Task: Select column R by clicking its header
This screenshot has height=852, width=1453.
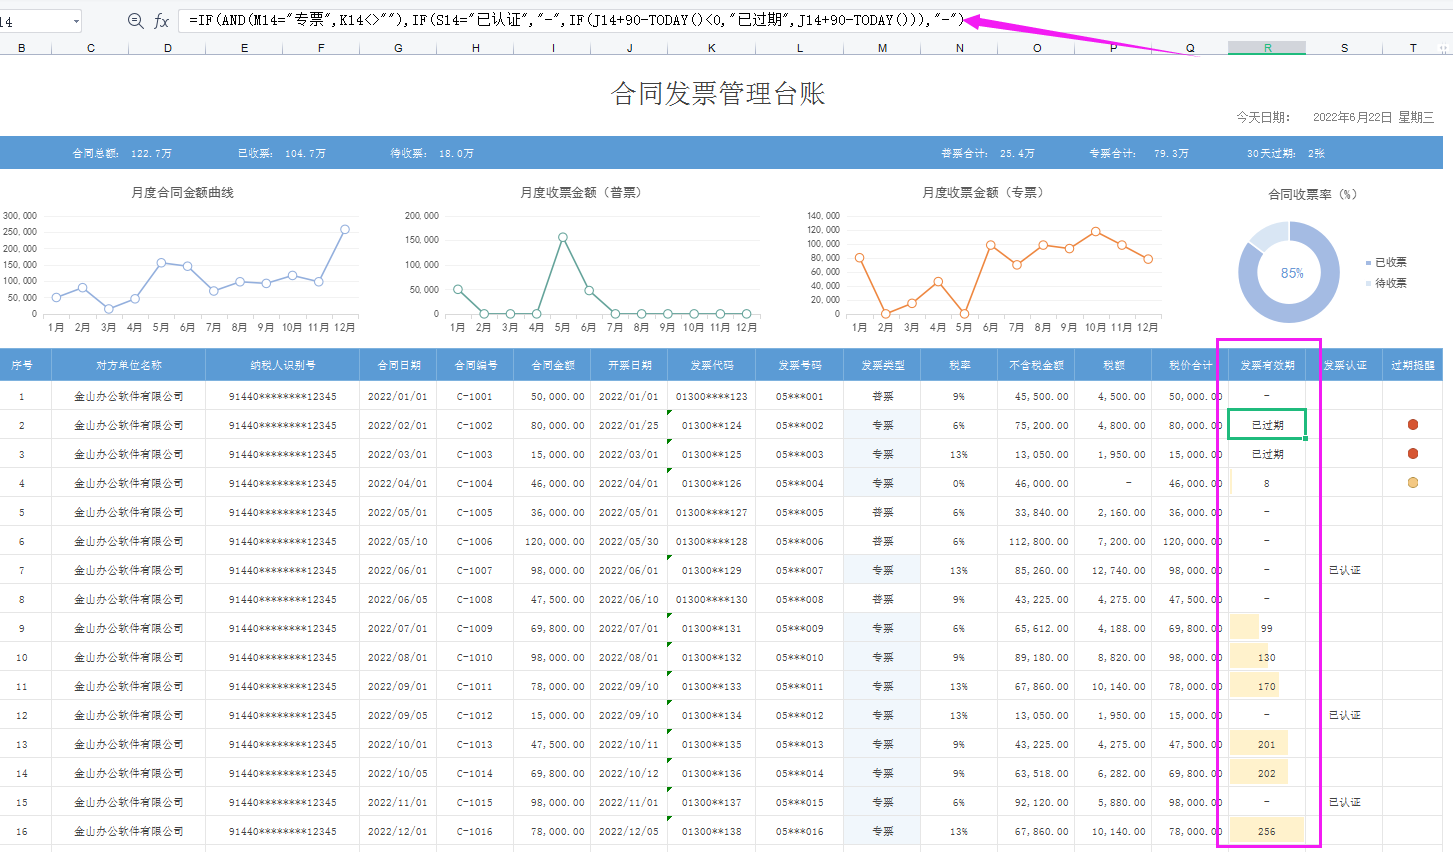Action: 1266,46
